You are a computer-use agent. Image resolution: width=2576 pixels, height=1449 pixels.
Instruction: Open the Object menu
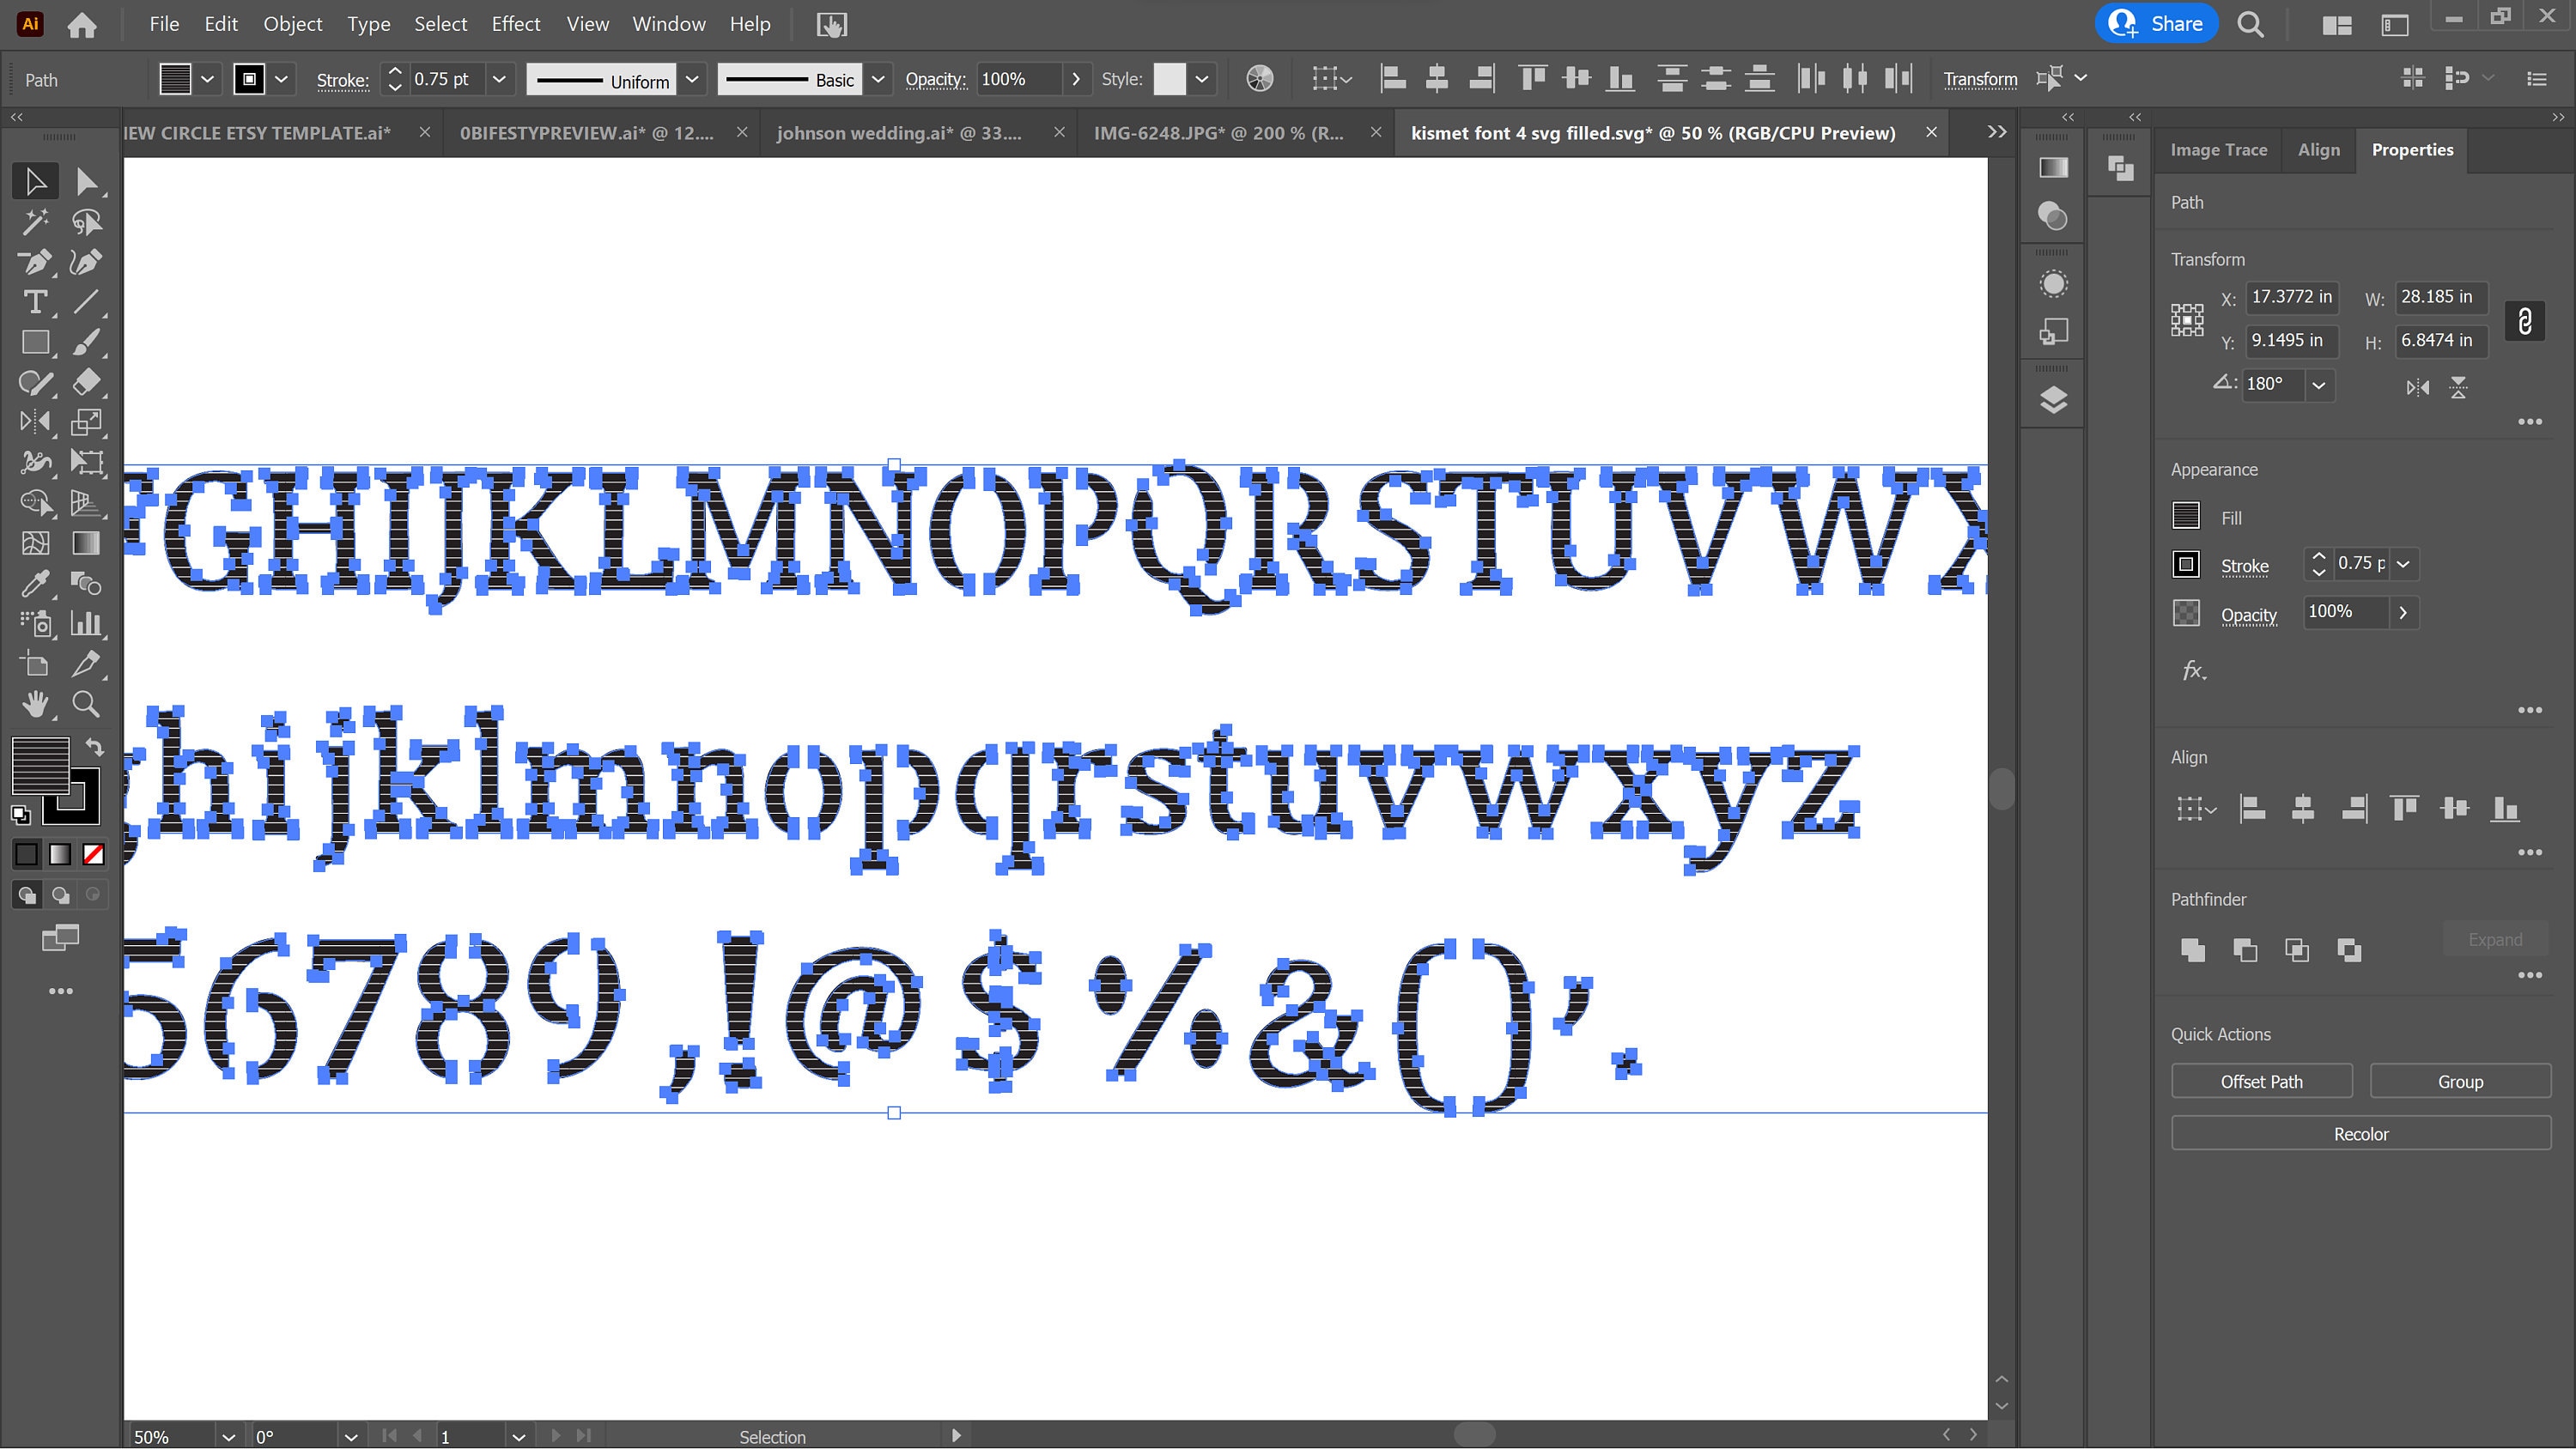(x=292, y=23)
